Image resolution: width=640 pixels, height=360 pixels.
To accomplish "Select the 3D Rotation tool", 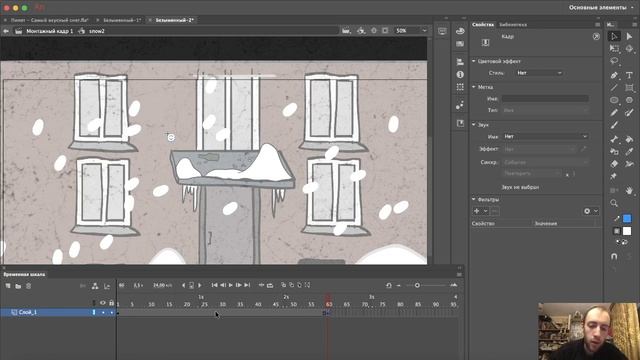I will pos(629,49).
